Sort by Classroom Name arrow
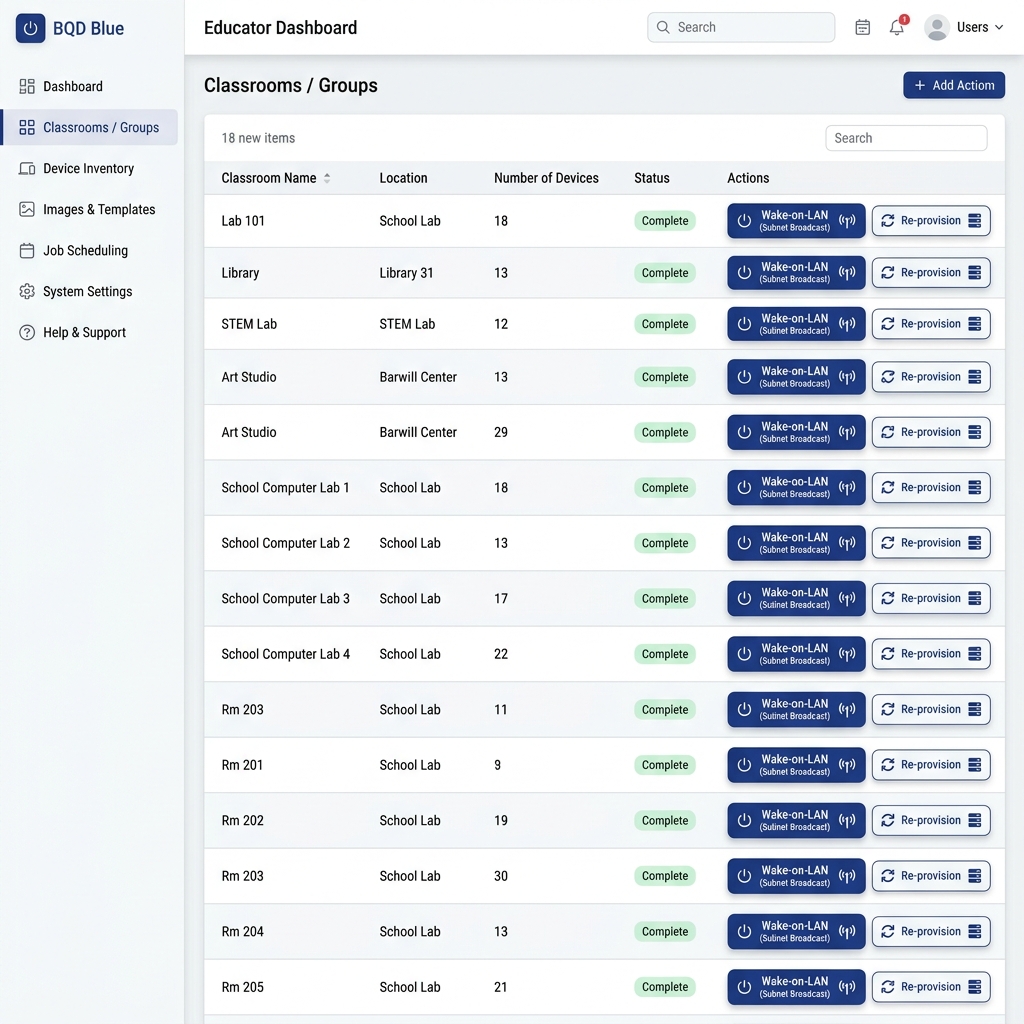The height and width of the screenshot is (1024, 1024). point(327,178)
